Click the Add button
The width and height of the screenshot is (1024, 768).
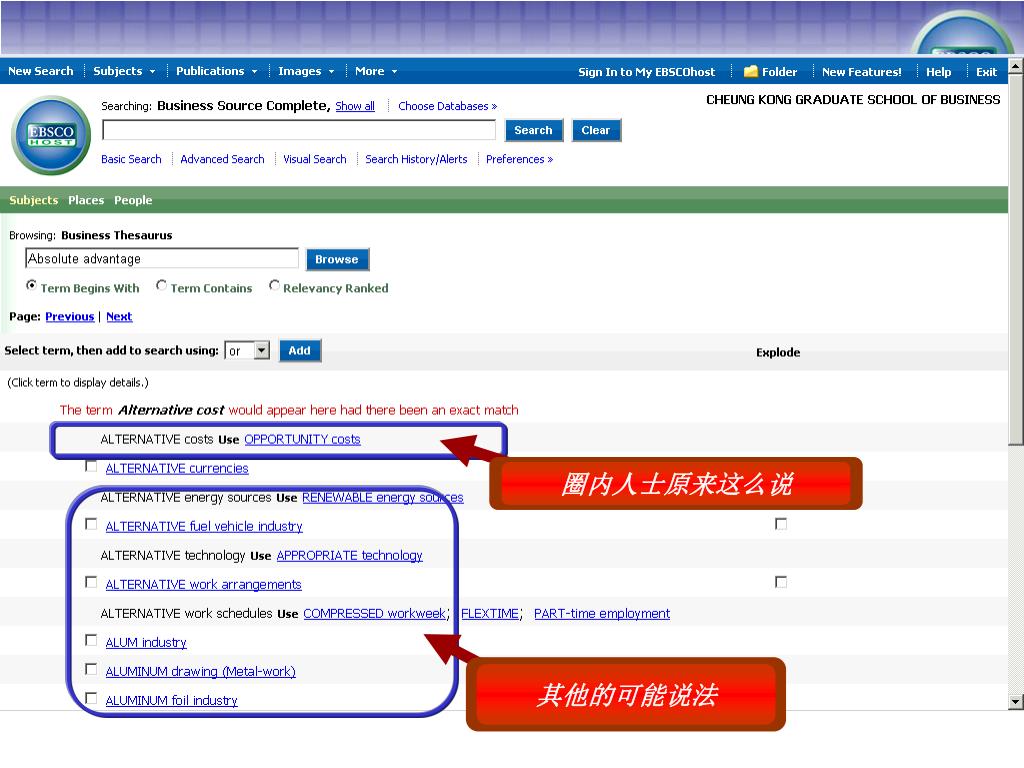(x=300, y=351)
